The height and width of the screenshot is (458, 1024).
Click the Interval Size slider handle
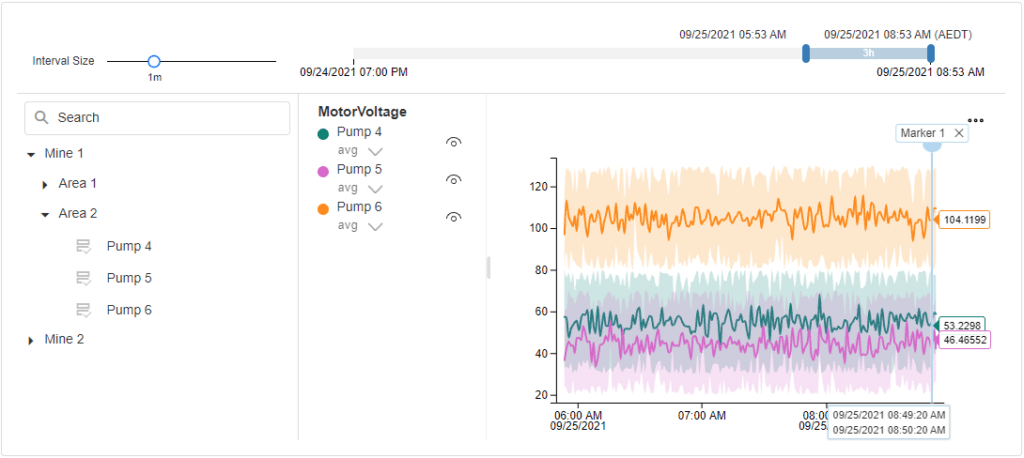tap(154, 61)
